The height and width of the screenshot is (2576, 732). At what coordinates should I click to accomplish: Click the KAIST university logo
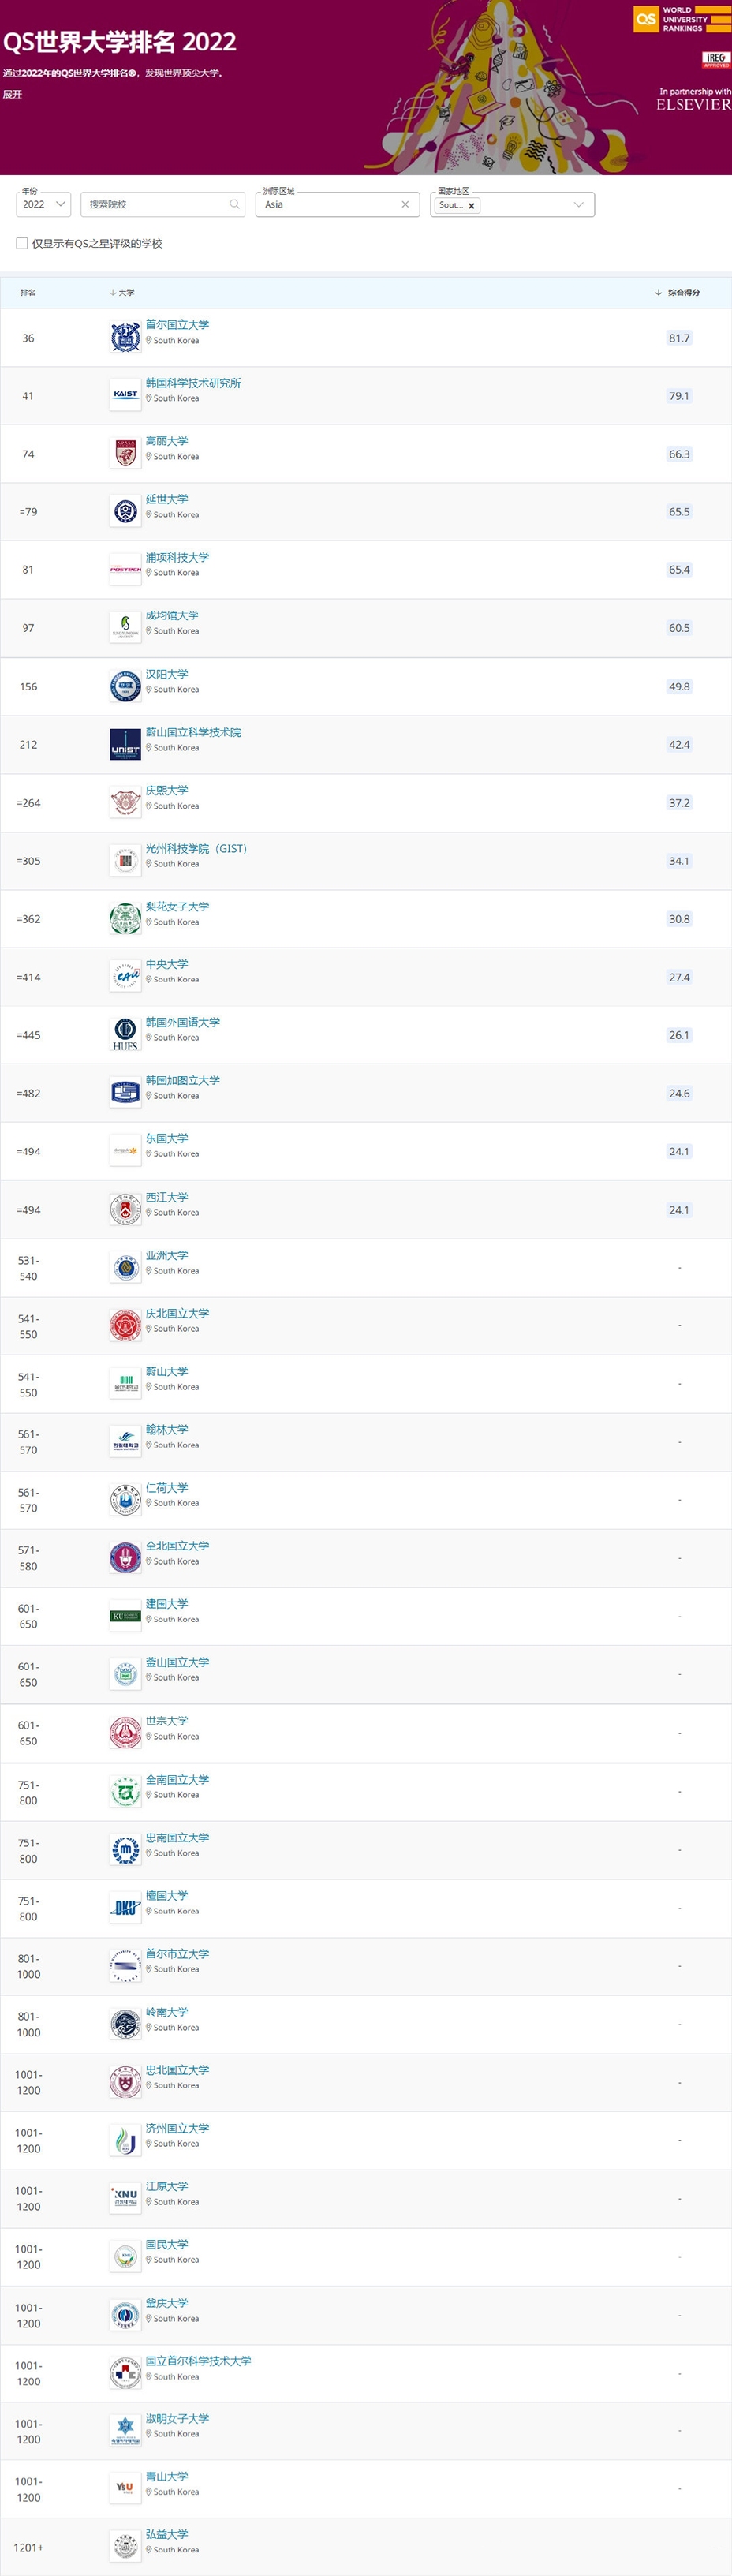[125, 395]
